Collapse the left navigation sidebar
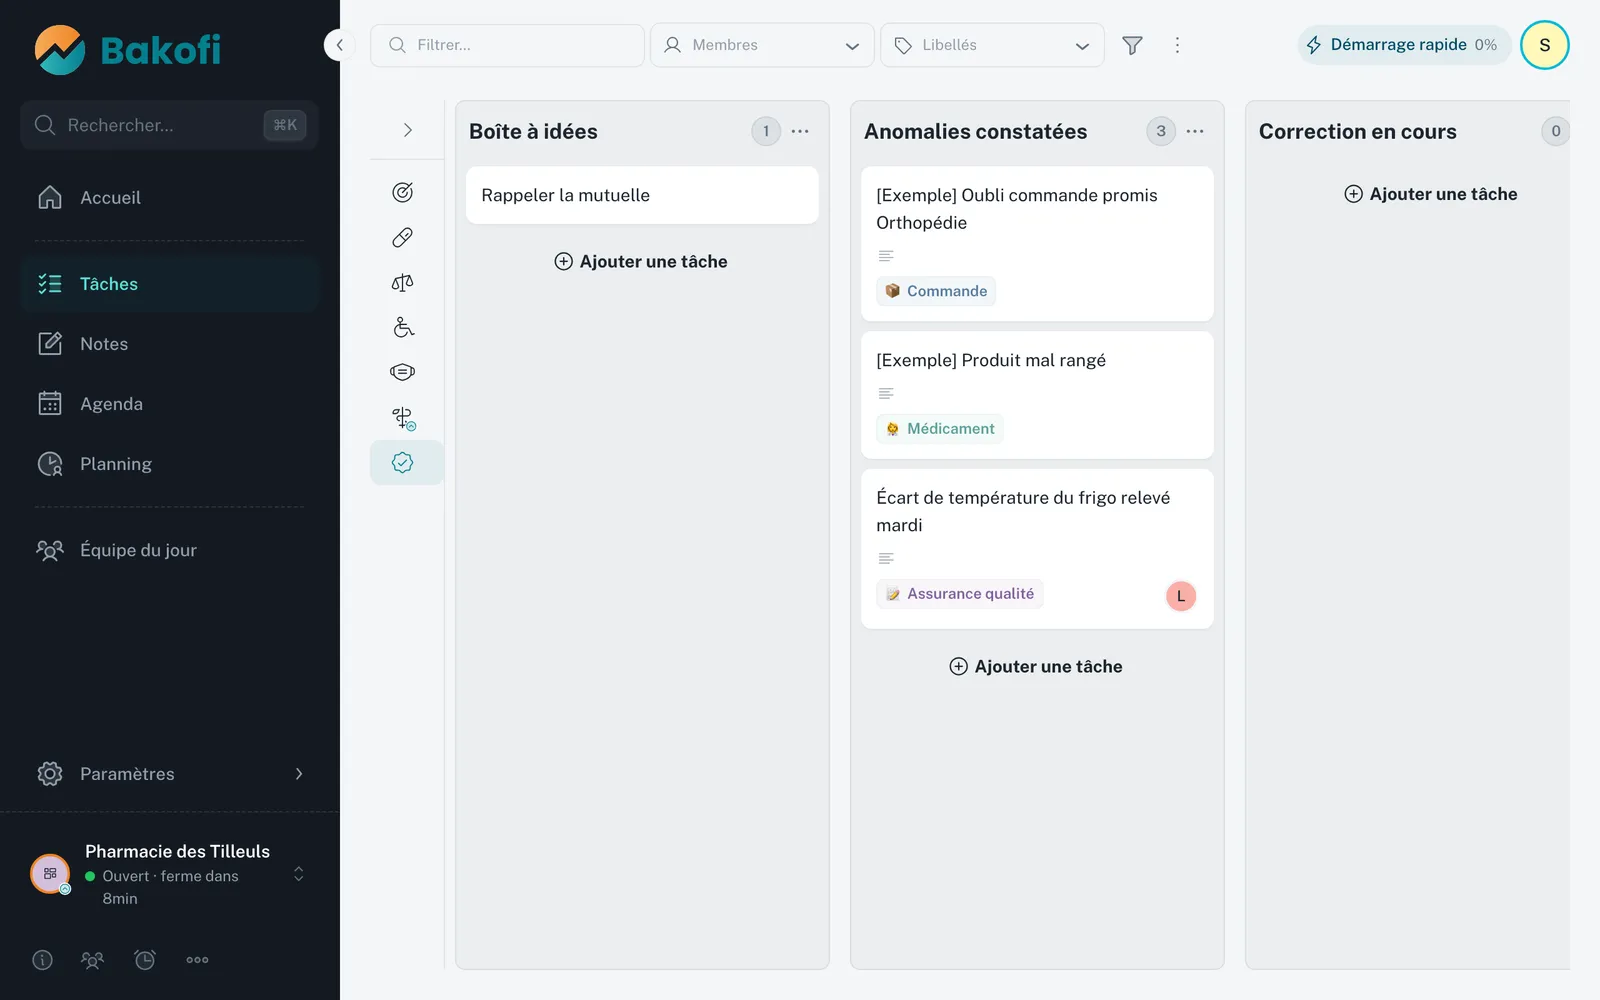This screenshot has width=1600, height=1000. point(339,45)
